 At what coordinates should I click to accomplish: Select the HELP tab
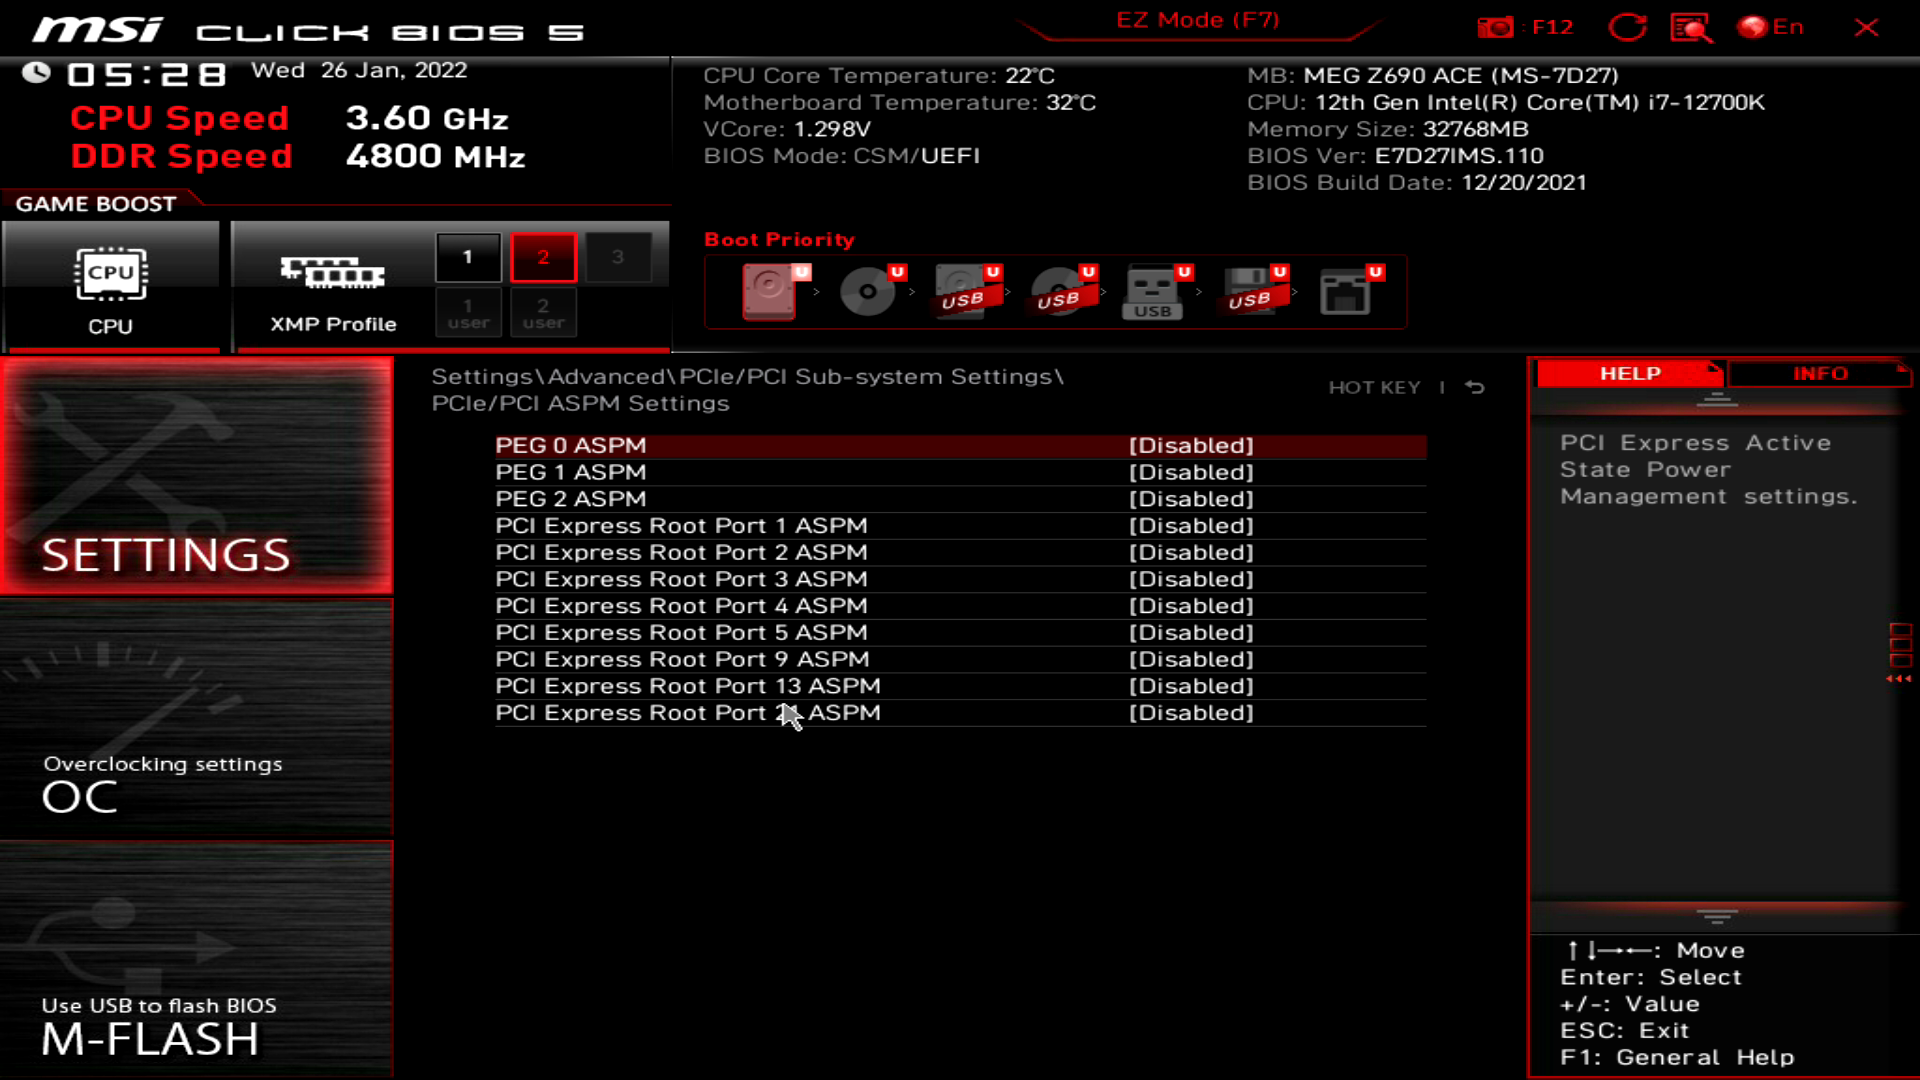(1628, 373)
